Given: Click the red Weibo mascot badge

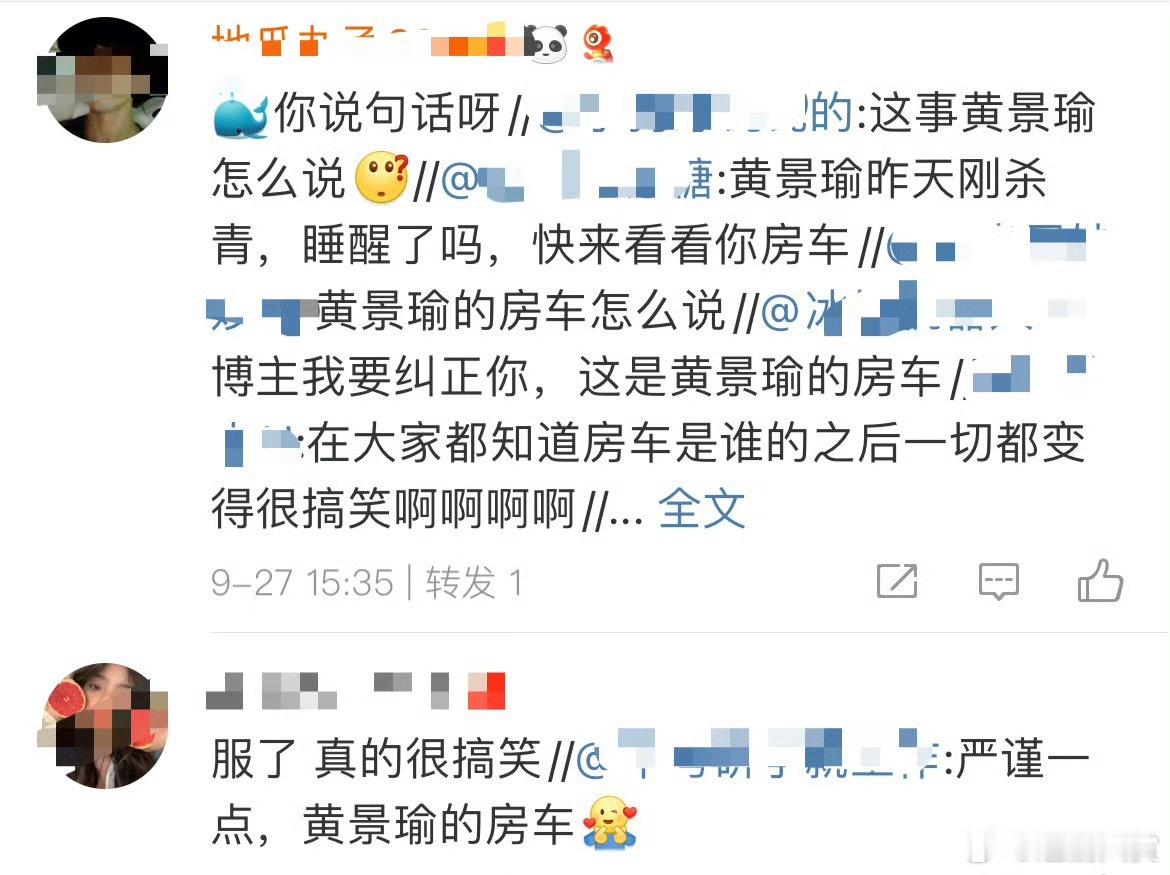Looking at the screenshot, I should [598, 43].
